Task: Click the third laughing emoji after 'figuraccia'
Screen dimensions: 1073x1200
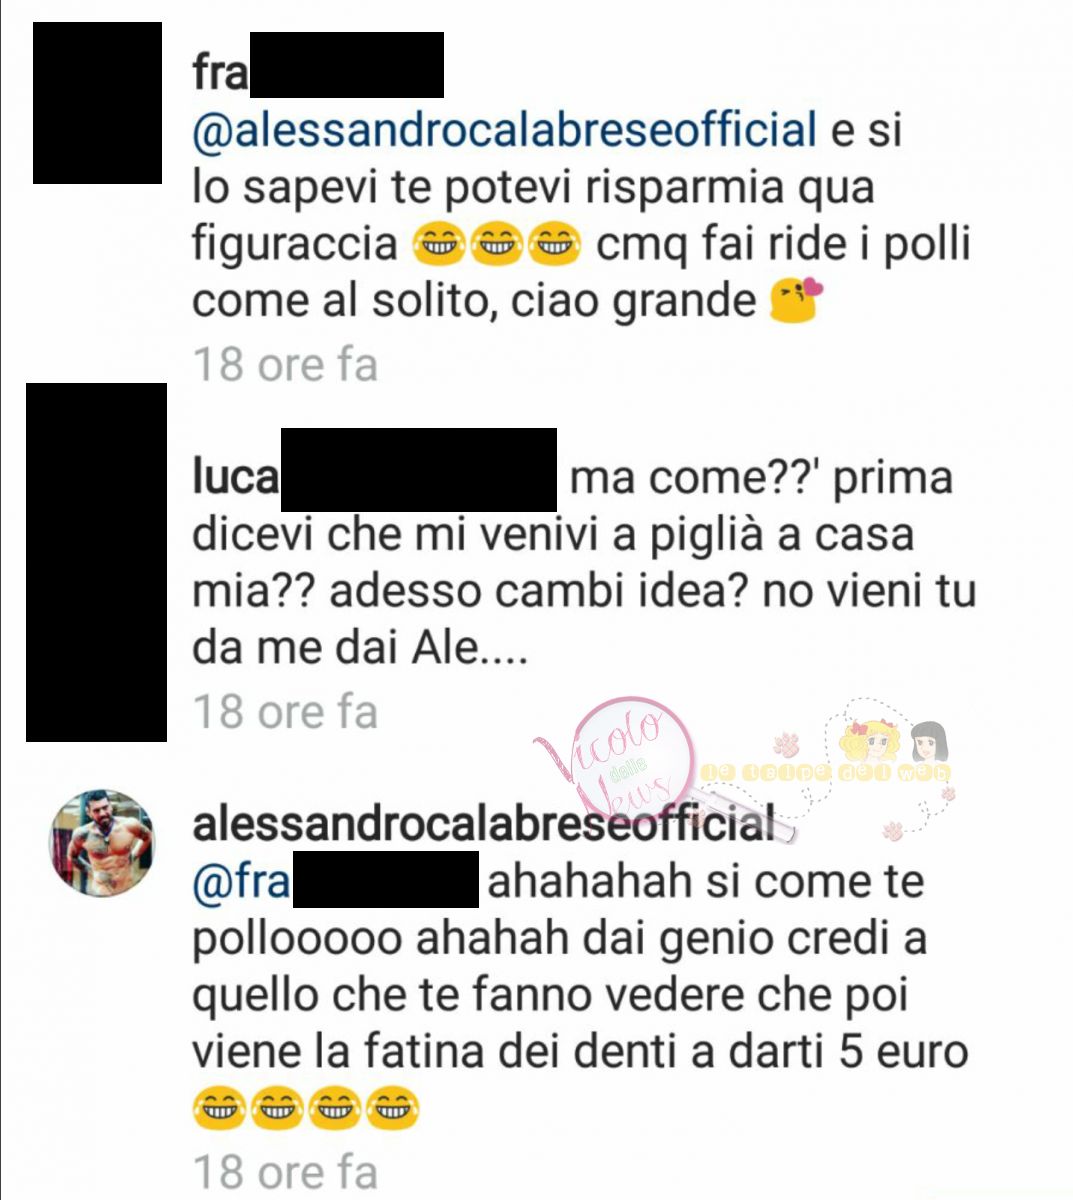Action: (555, 245)
